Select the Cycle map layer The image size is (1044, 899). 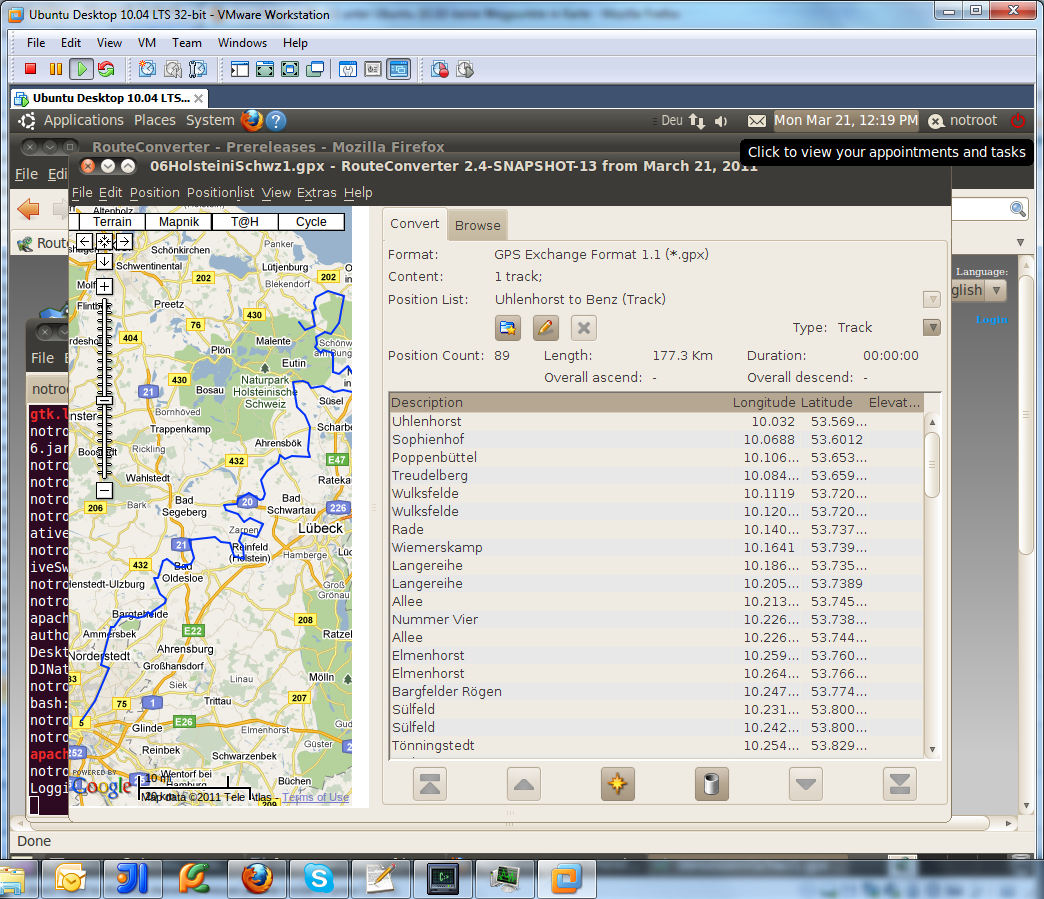pyautogui.click(x=311, y=222)
